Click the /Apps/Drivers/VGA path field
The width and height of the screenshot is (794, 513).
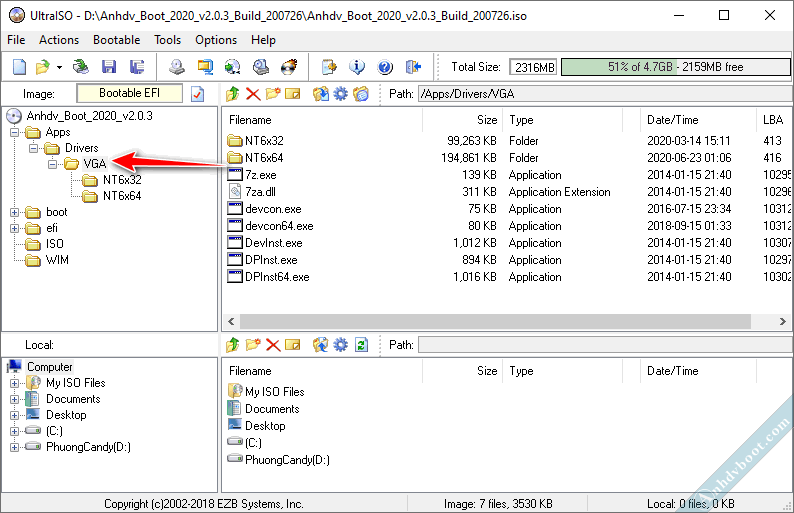point(605,94)
